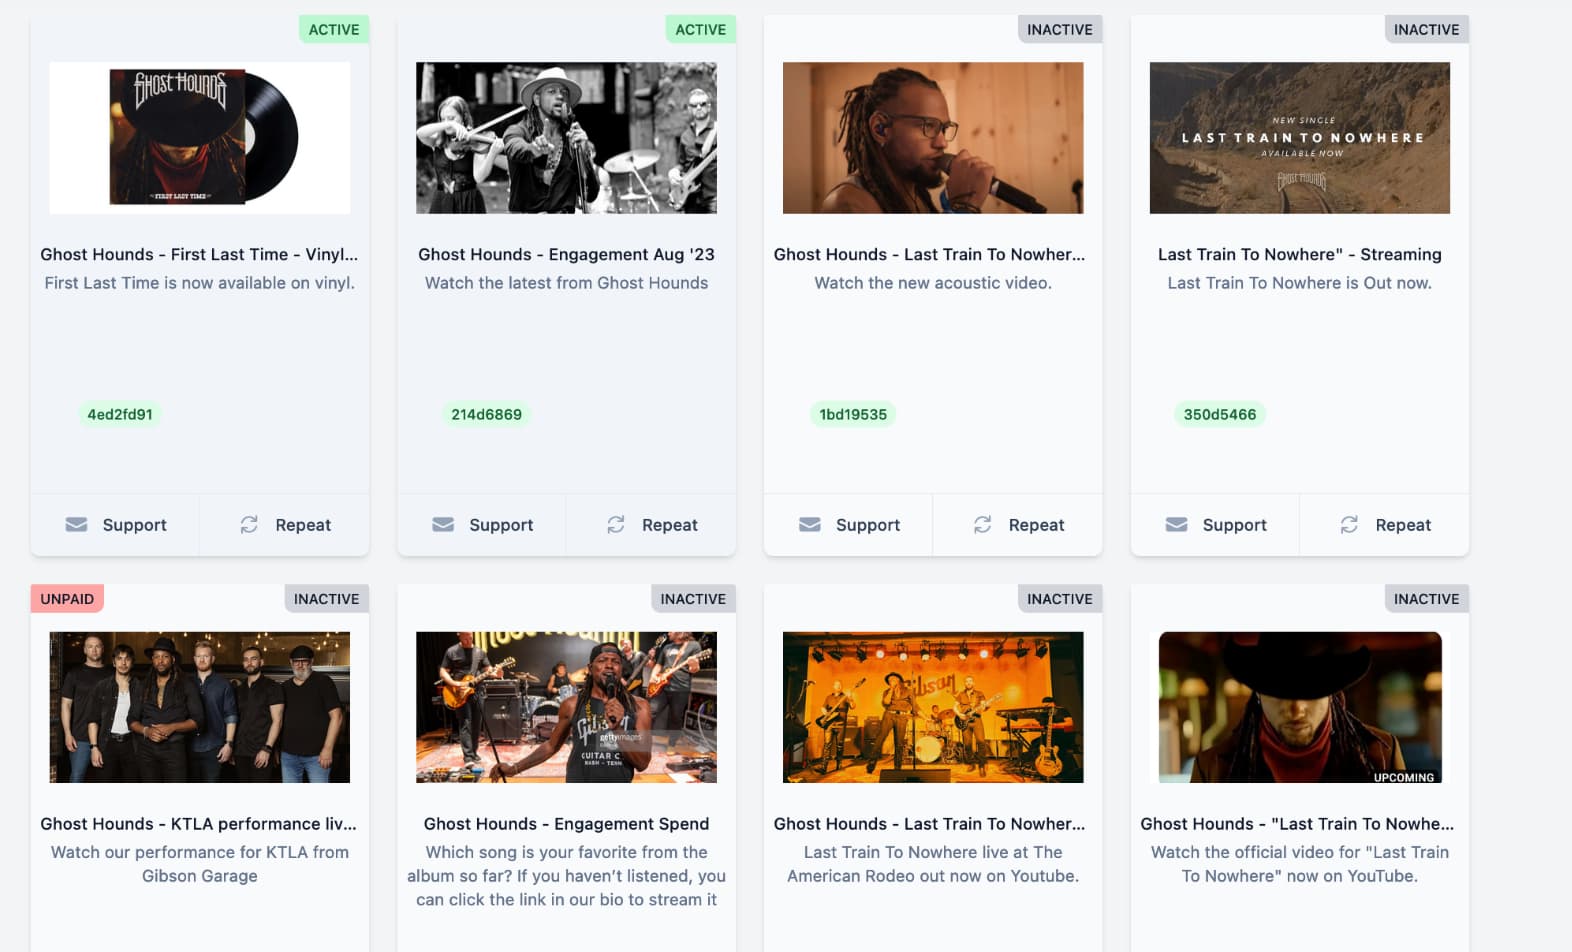The width and height of the screenshot is (1572, 952).
Task: Open singer with microphone acoustic thumbnail
Action: click(x=933, y=138)
